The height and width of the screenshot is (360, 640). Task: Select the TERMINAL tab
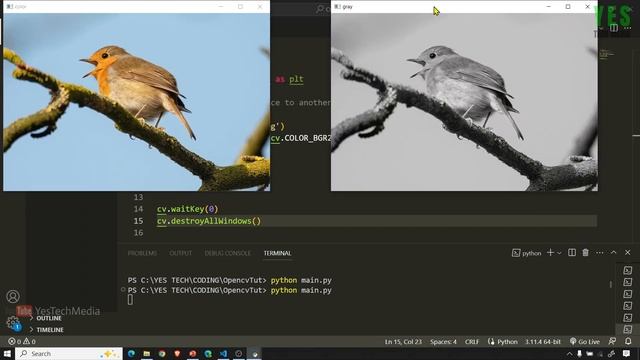277,253
